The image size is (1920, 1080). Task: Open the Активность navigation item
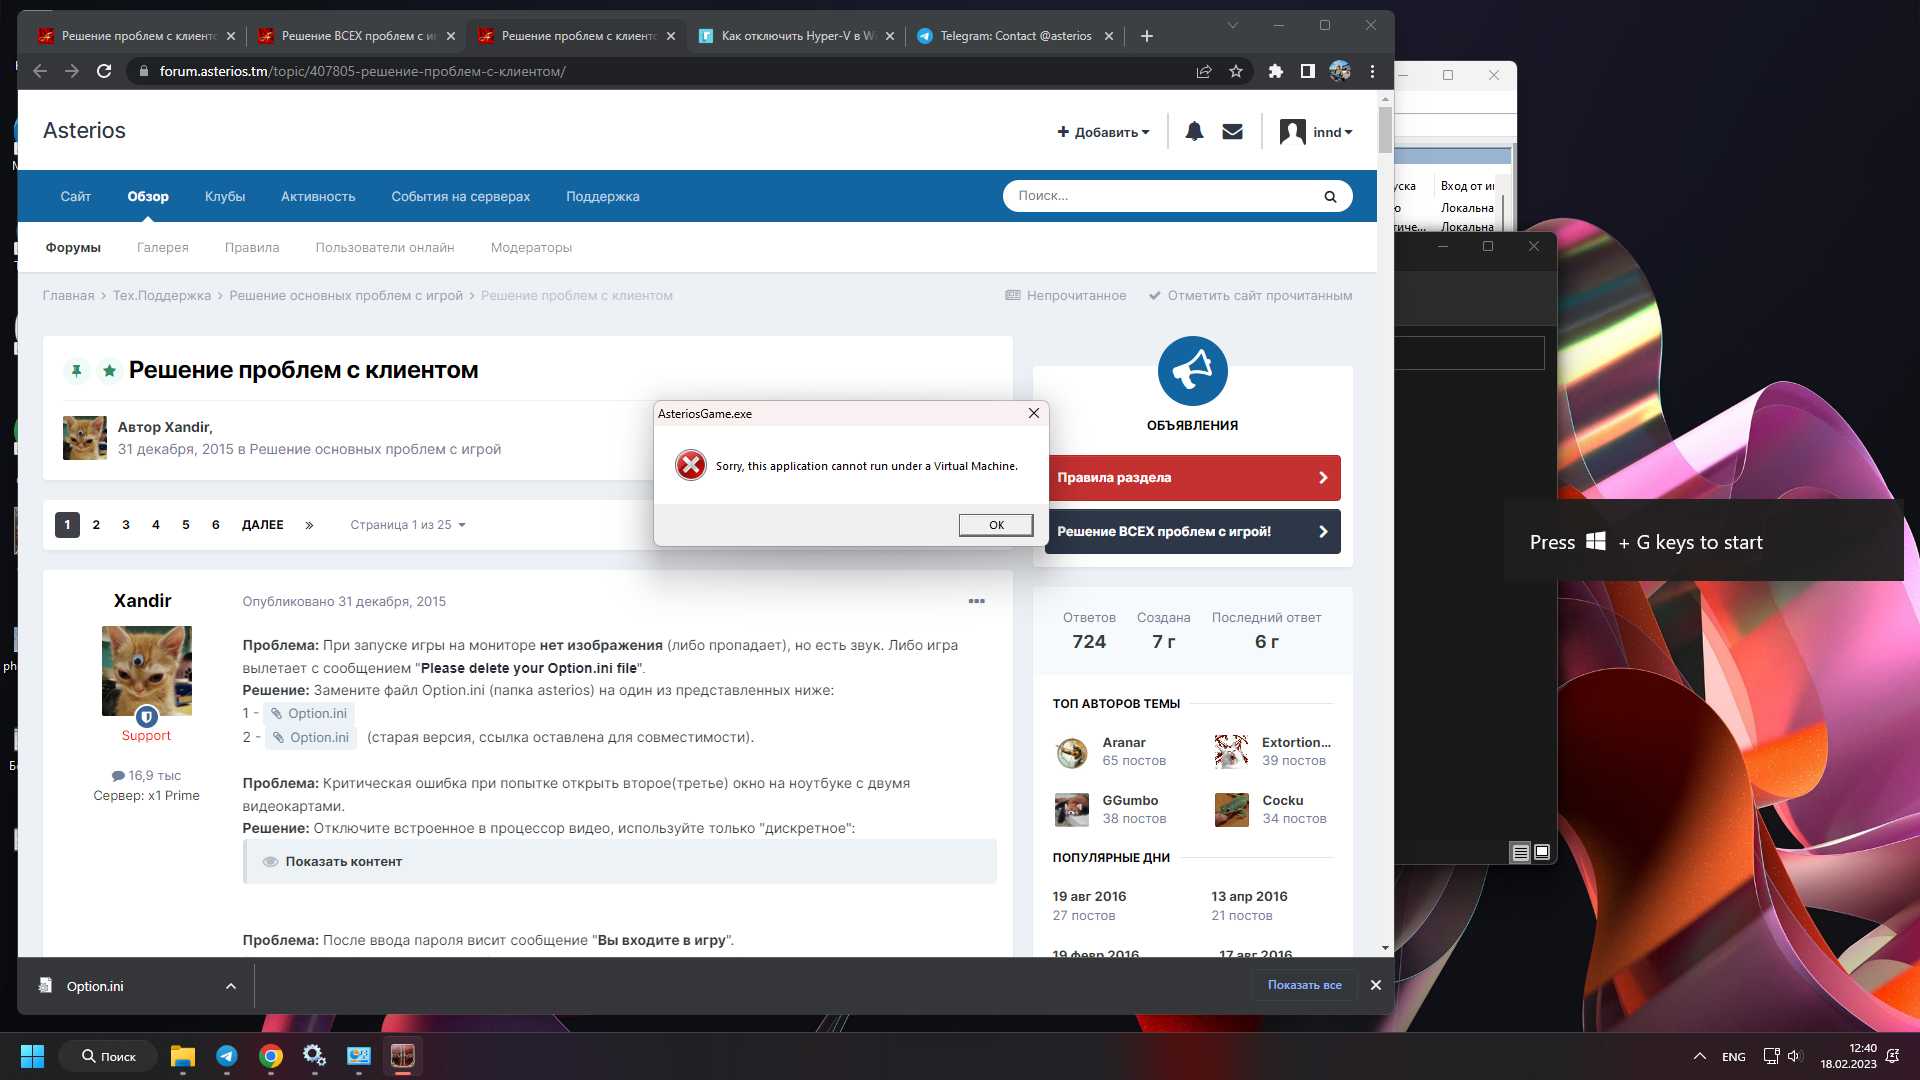tap(318, 196)
